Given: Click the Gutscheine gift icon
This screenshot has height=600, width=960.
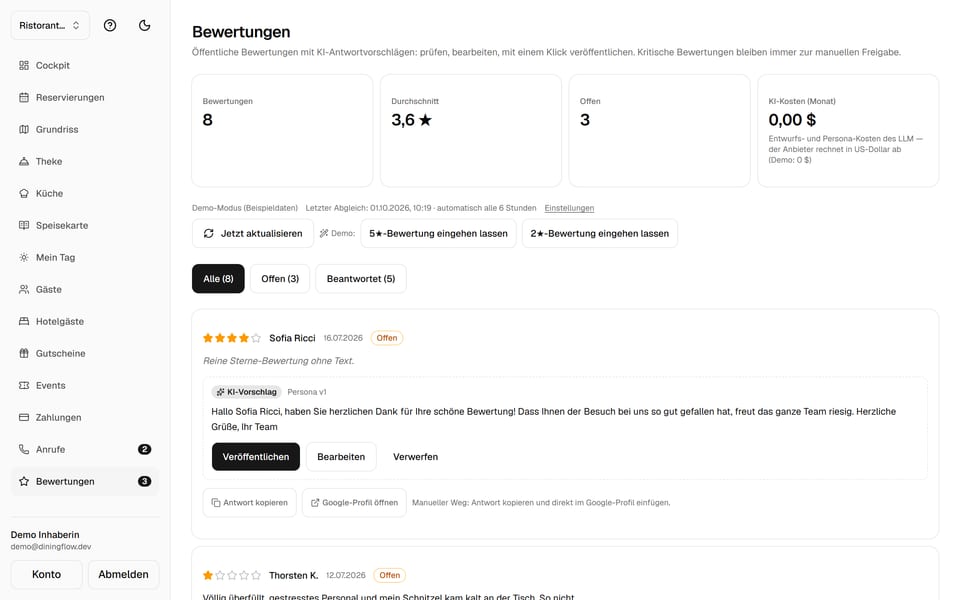Looking at the screenshot, I should click(24, 353).
